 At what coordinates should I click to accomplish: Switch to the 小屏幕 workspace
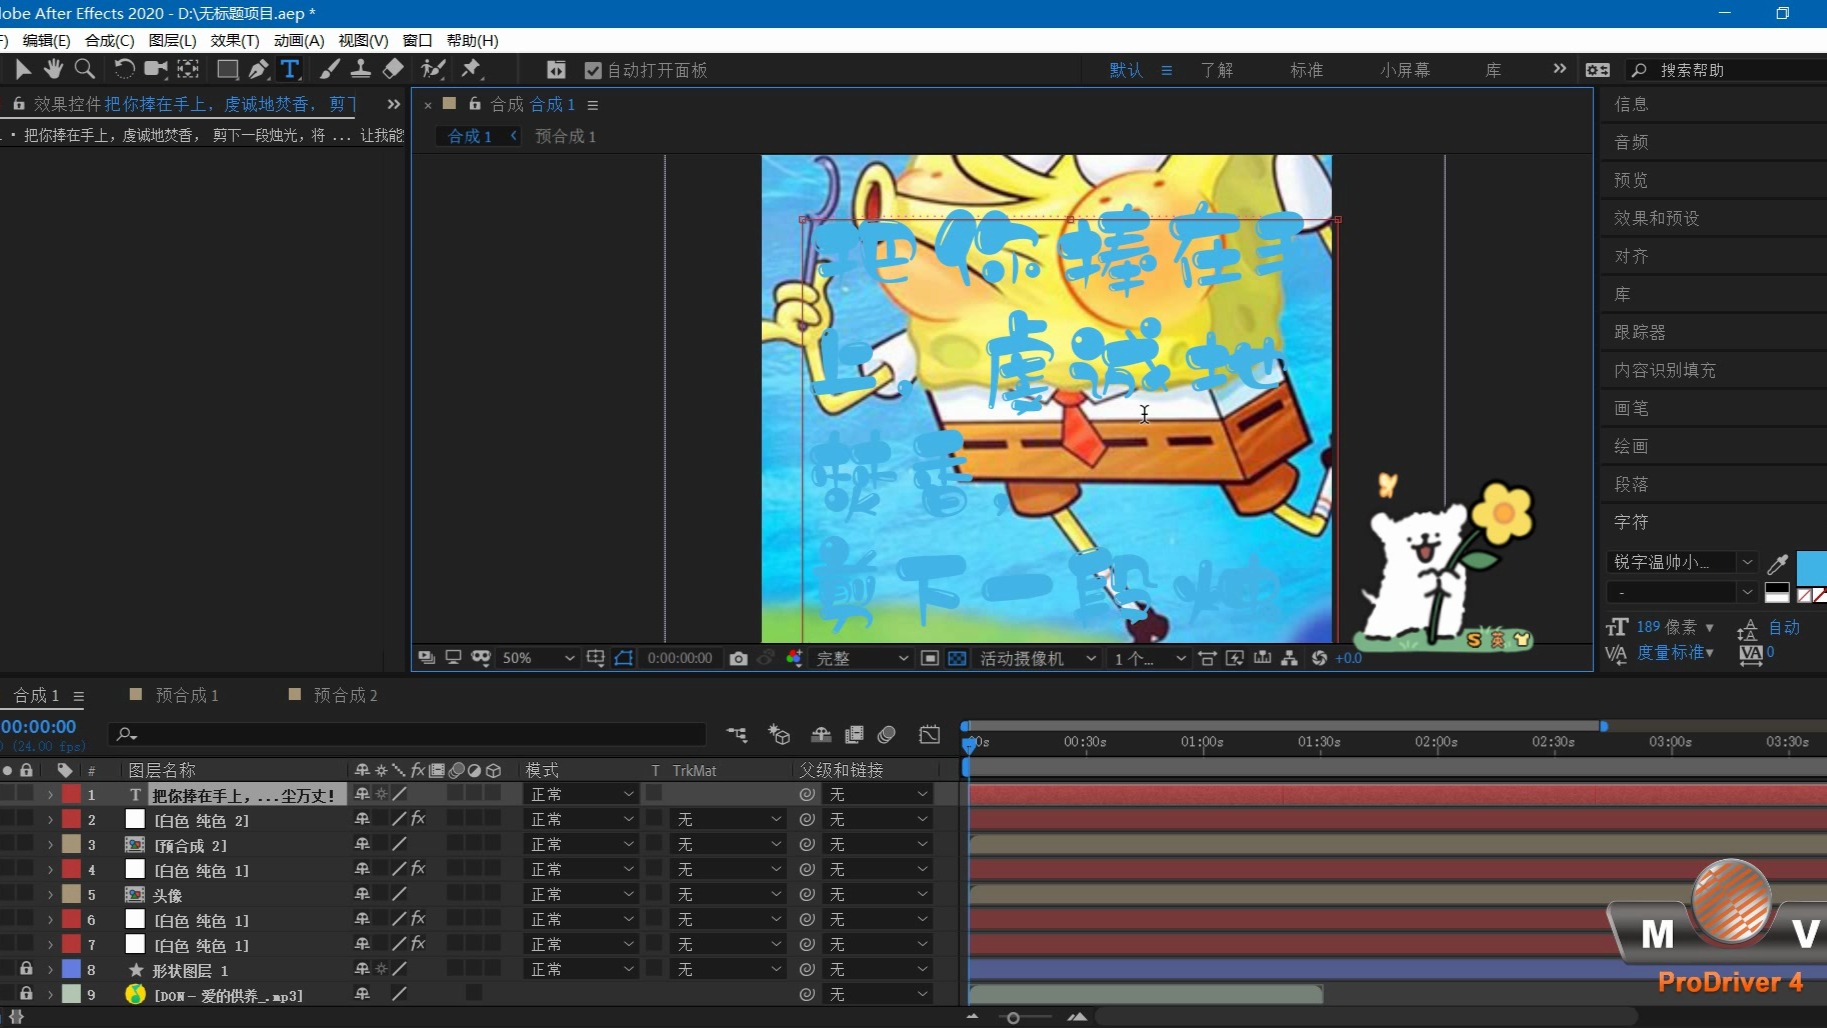click(1405, 70)
